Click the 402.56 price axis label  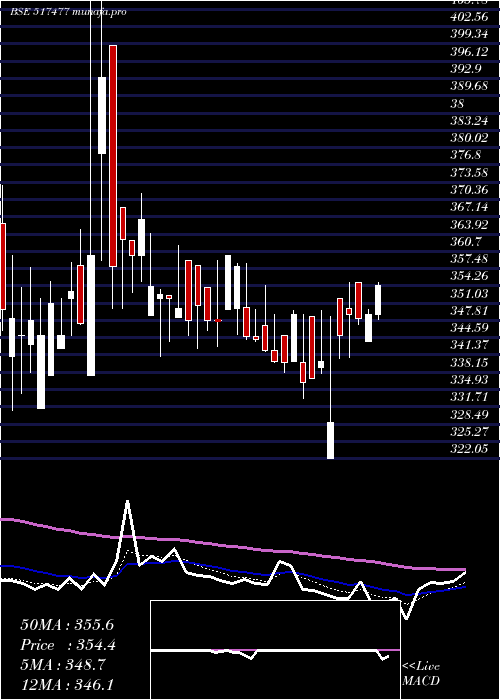point(468,18)
